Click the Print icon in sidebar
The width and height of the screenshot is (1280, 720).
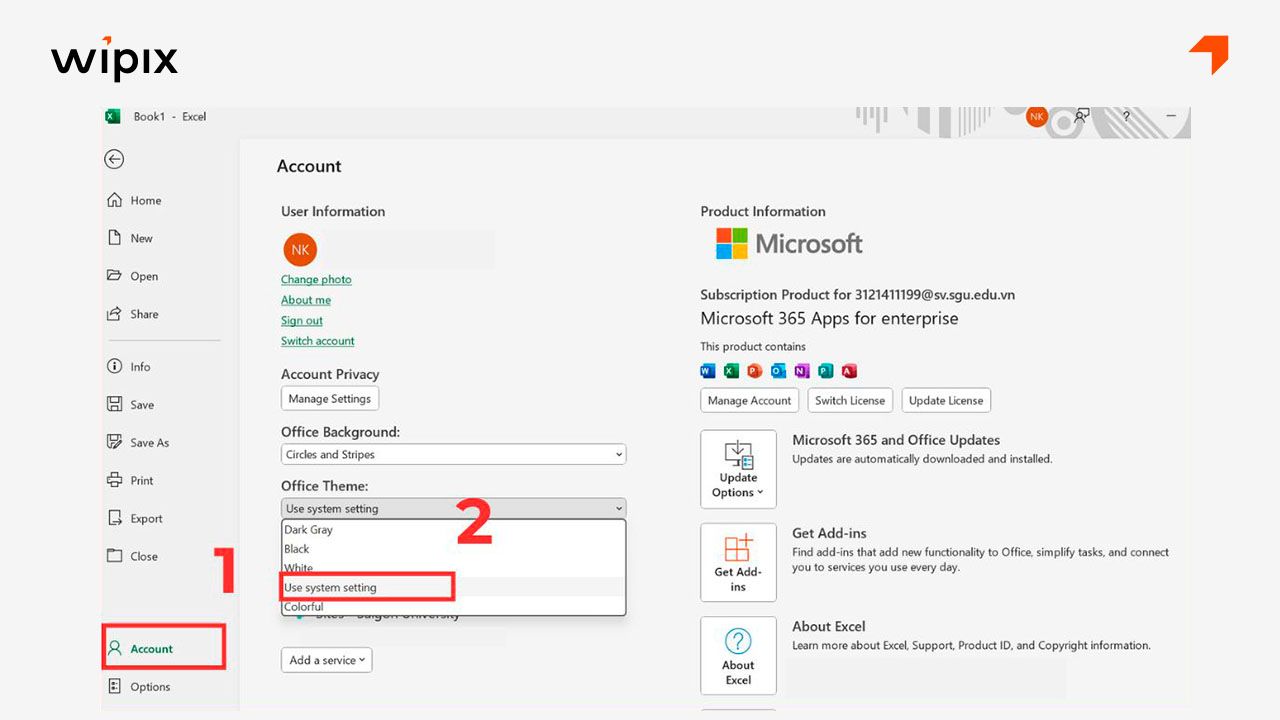115,481
